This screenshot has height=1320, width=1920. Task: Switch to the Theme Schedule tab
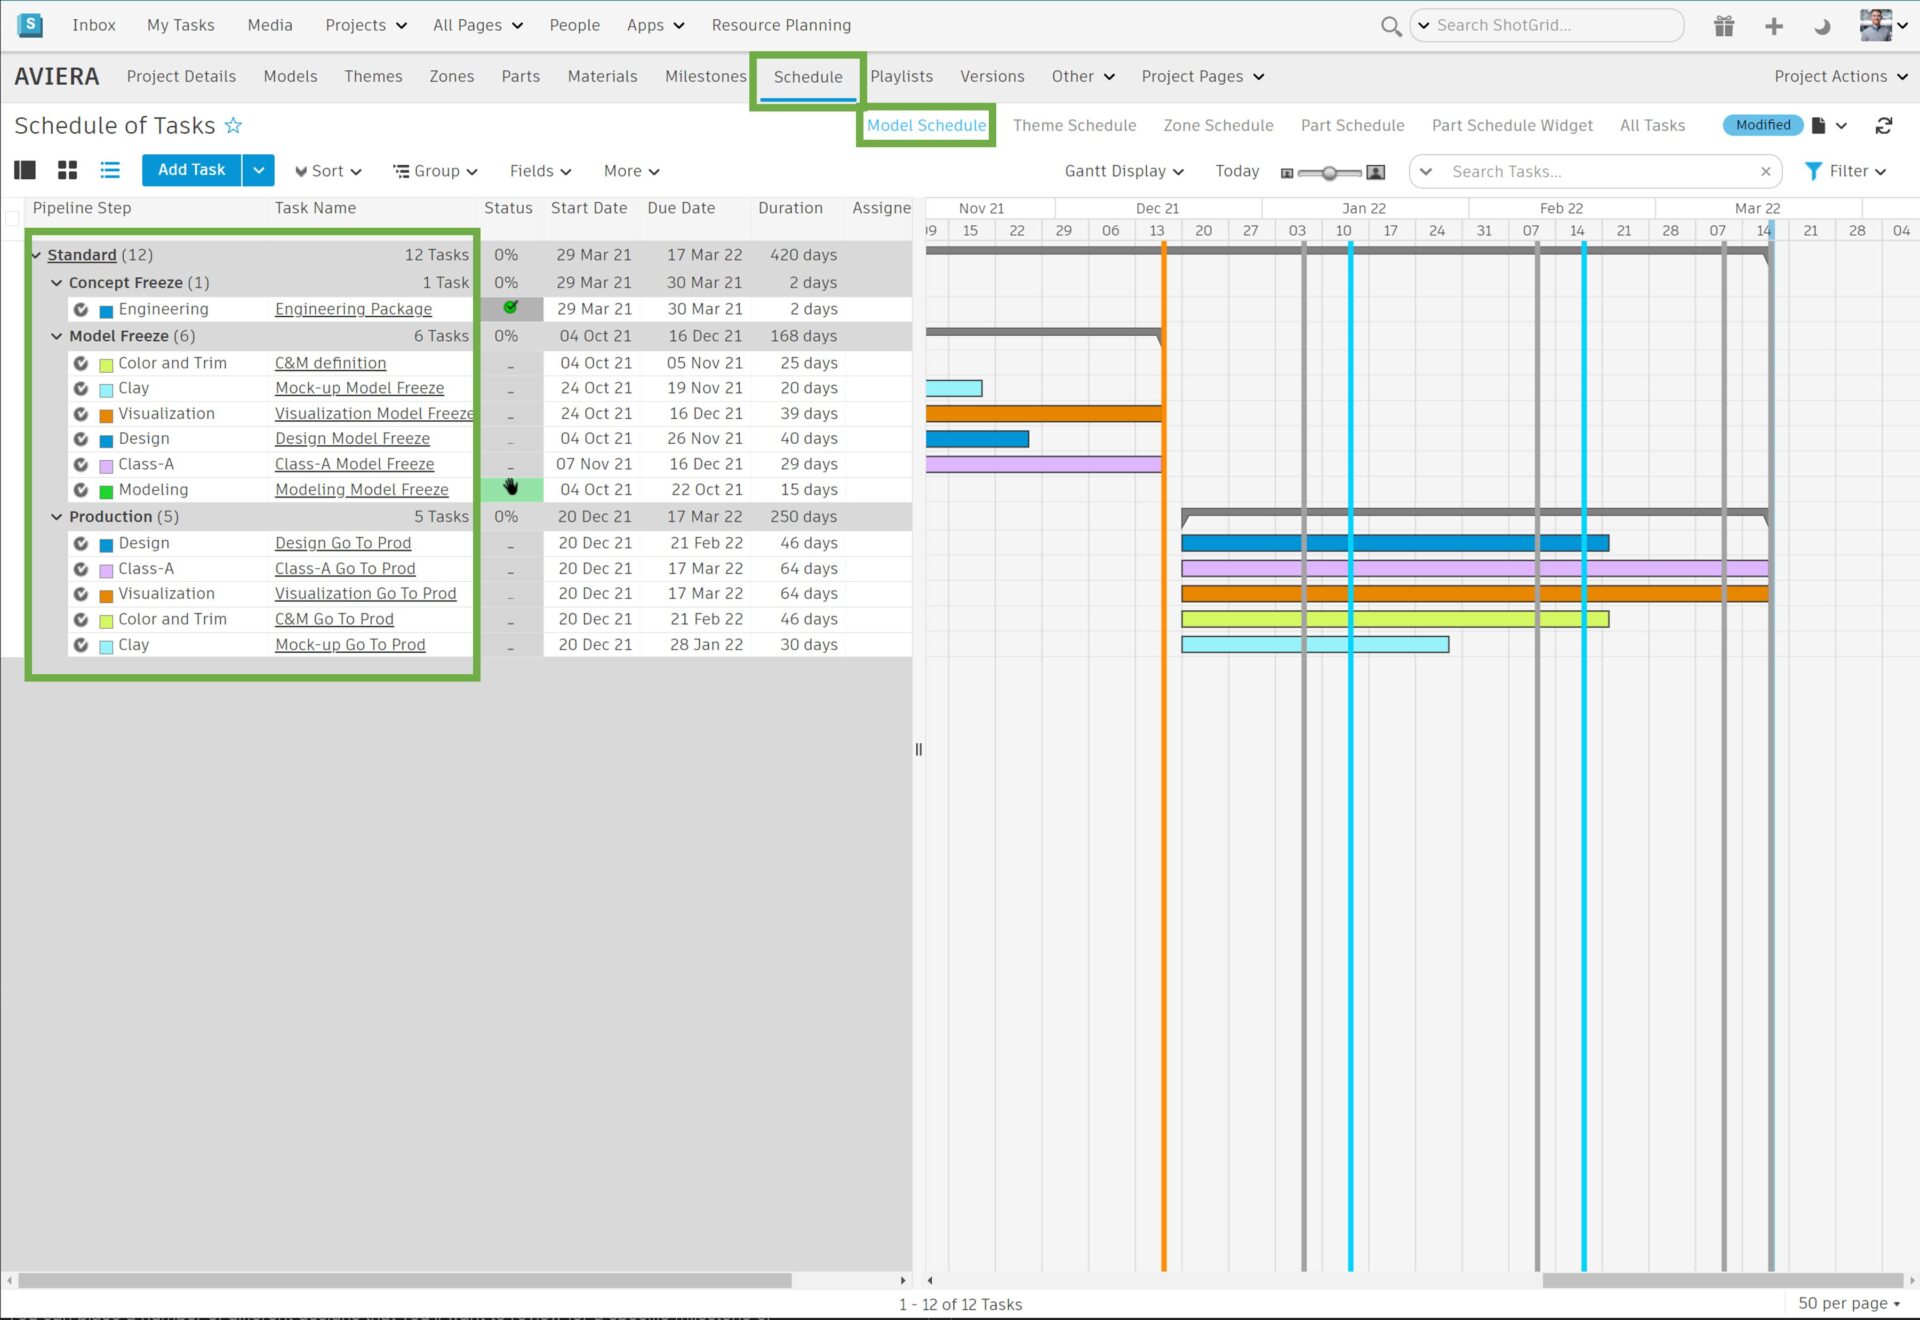(1075, 125)
